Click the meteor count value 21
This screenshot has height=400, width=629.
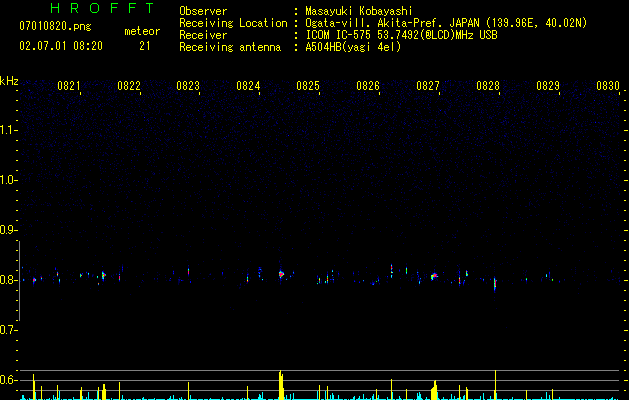pos(145,46)
